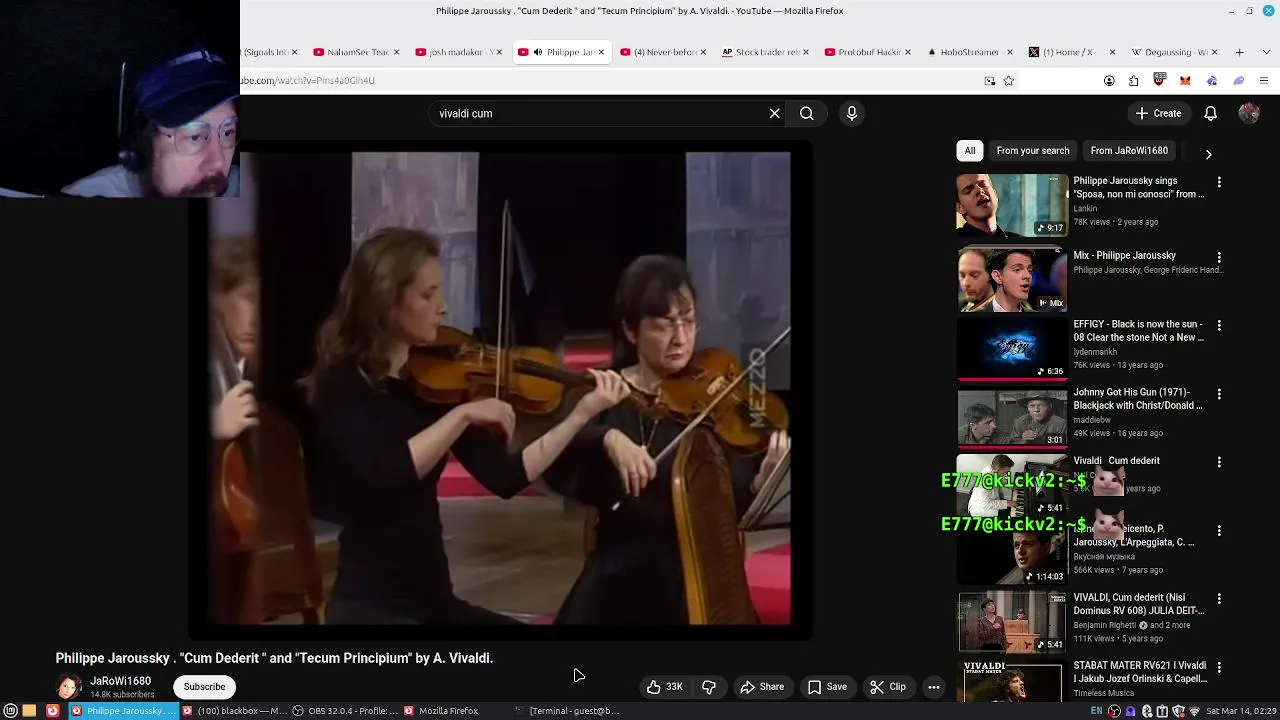Save the video to a playlist
The image size is (1280, 720).
coord(827,687)
